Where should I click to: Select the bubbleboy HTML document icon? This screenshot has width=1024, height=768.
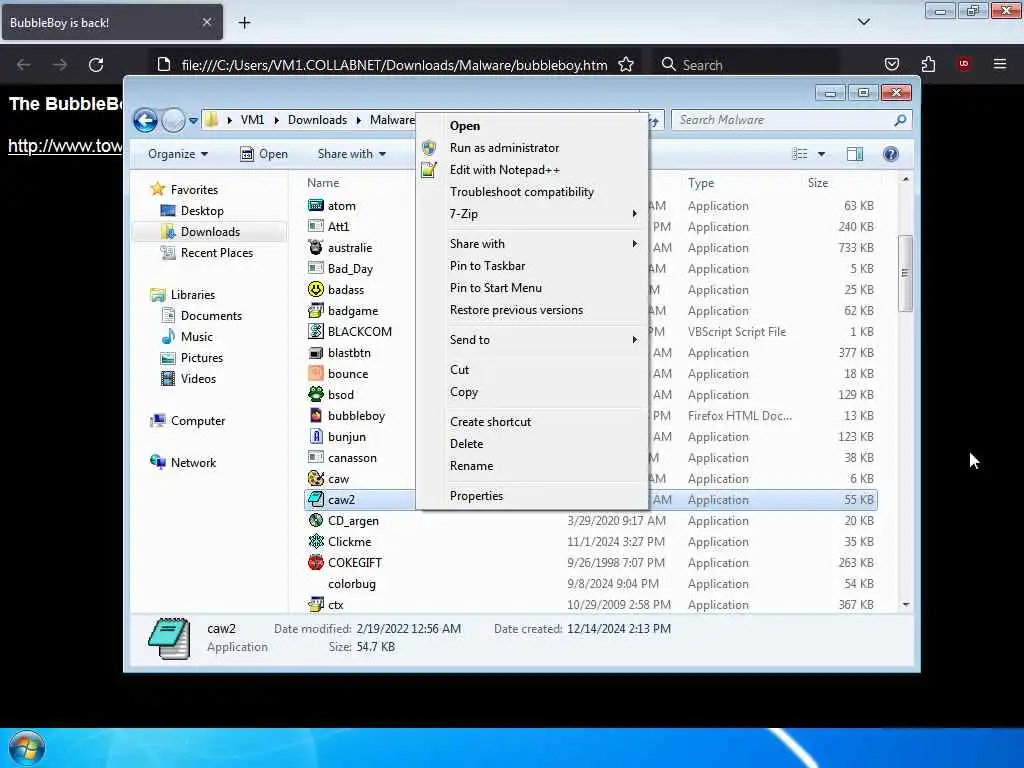[315, 415]
